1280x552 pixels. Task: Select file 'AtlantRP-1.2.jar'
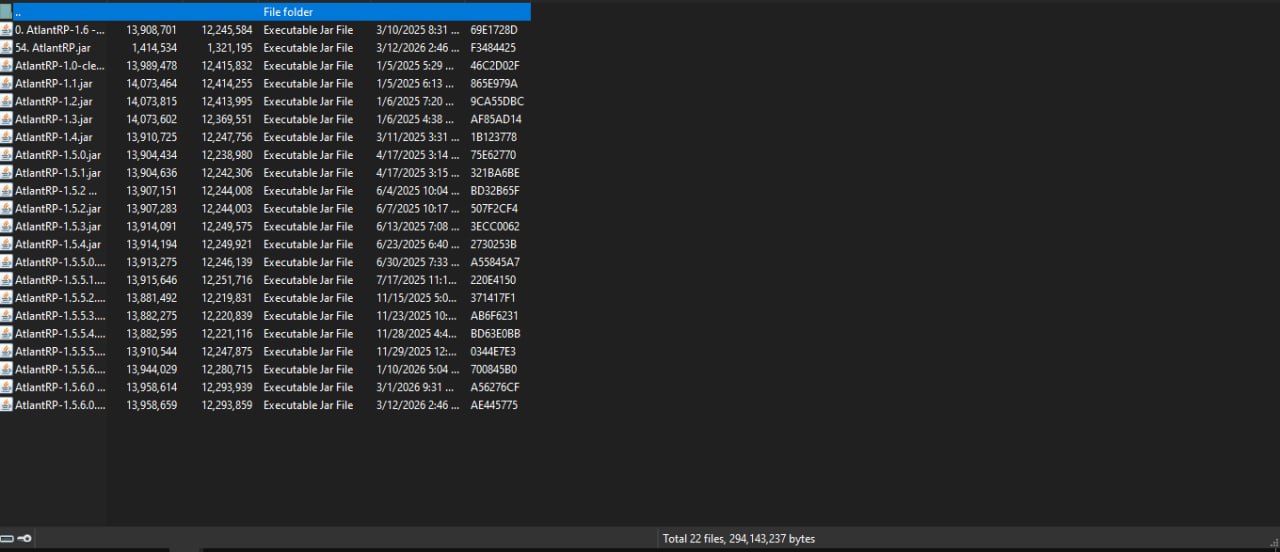(54, 101)
